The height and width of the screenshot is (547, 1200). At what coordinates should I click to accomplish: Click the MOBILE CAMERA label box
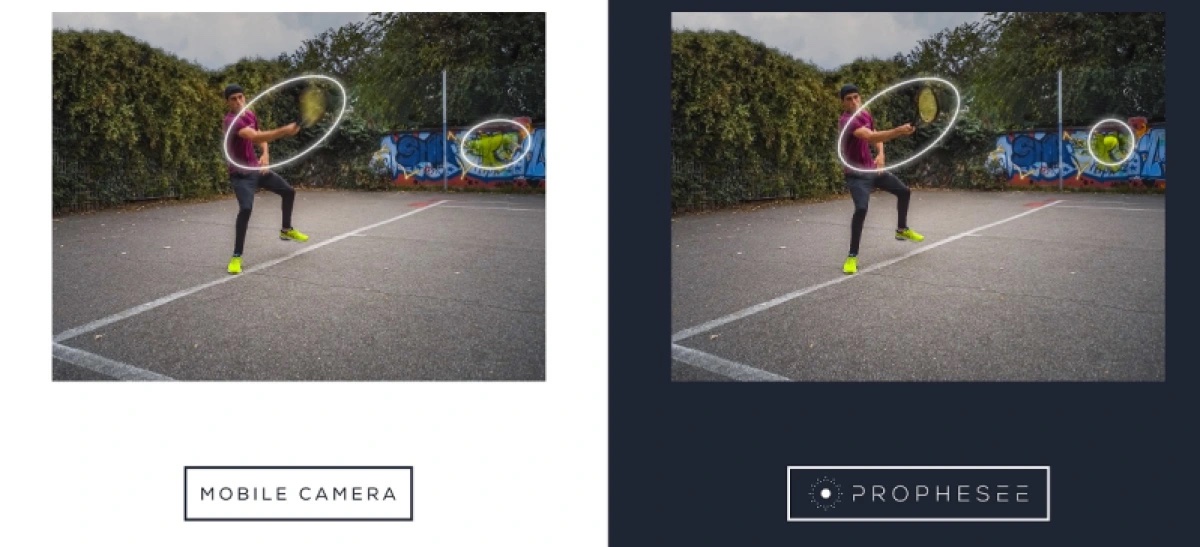[x=298, y=493]
